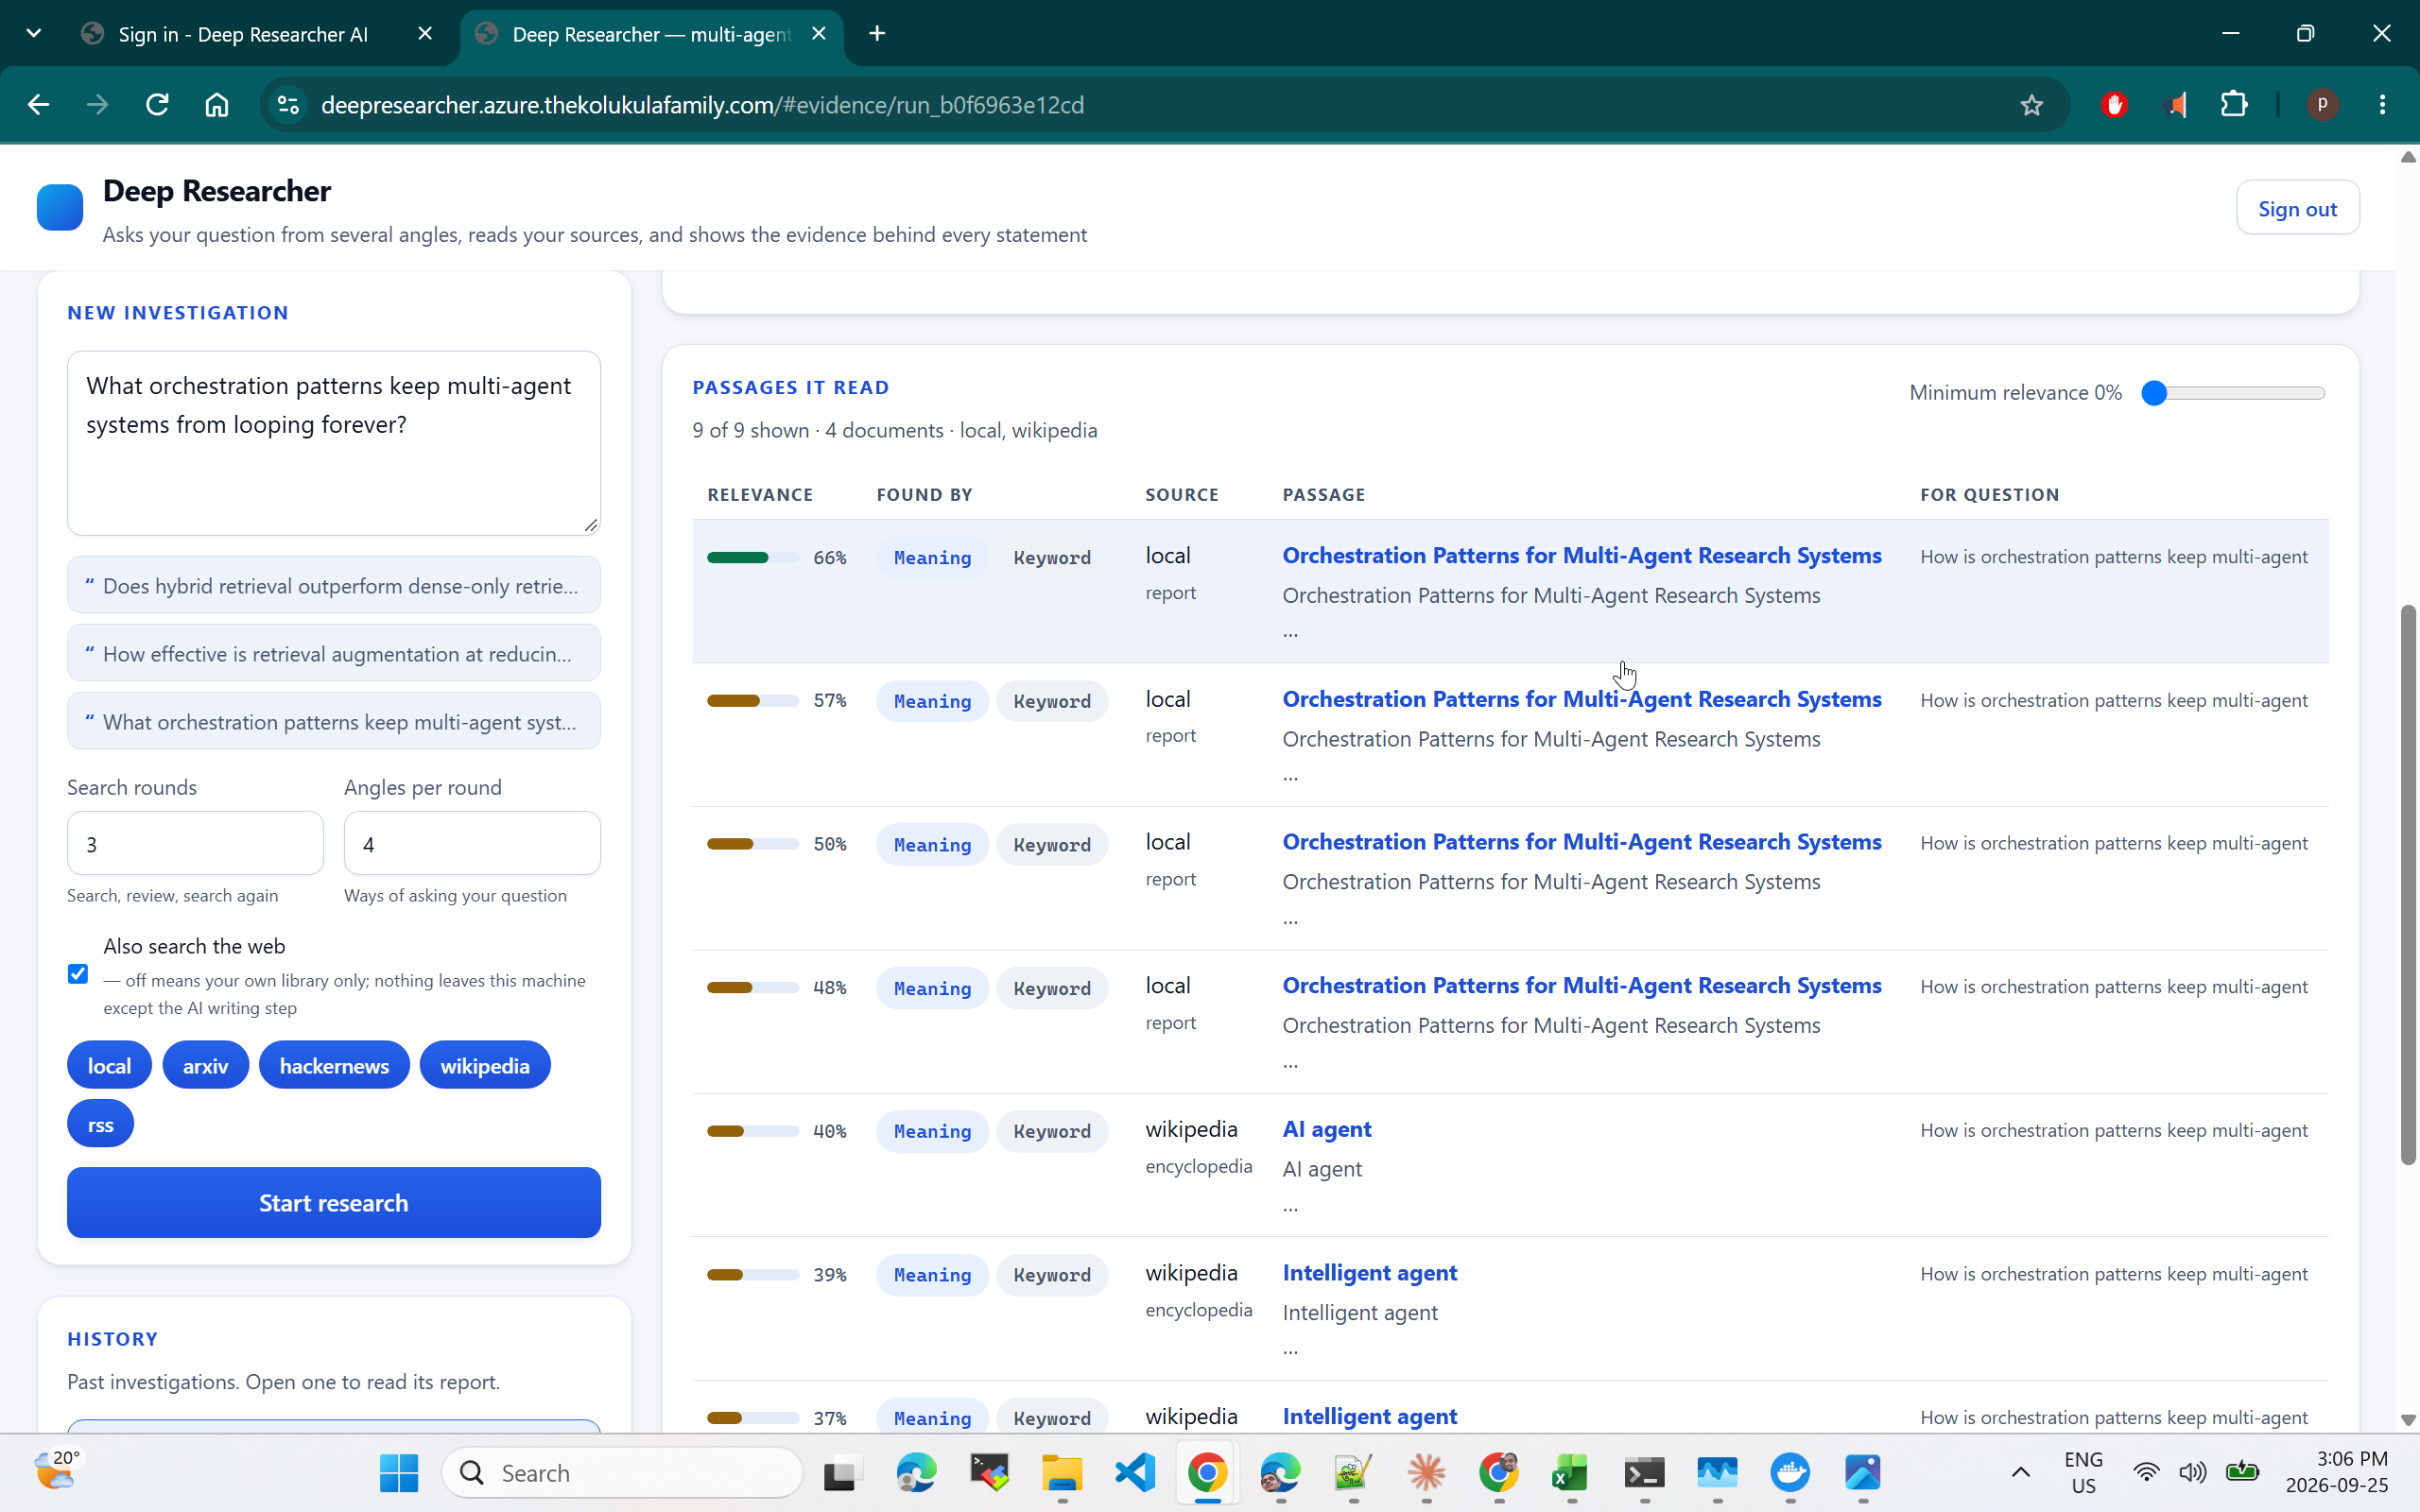Screen dimensions: 2420x1512
Task: Open the Chrome three-dot menu
Action: point(2383,105)
